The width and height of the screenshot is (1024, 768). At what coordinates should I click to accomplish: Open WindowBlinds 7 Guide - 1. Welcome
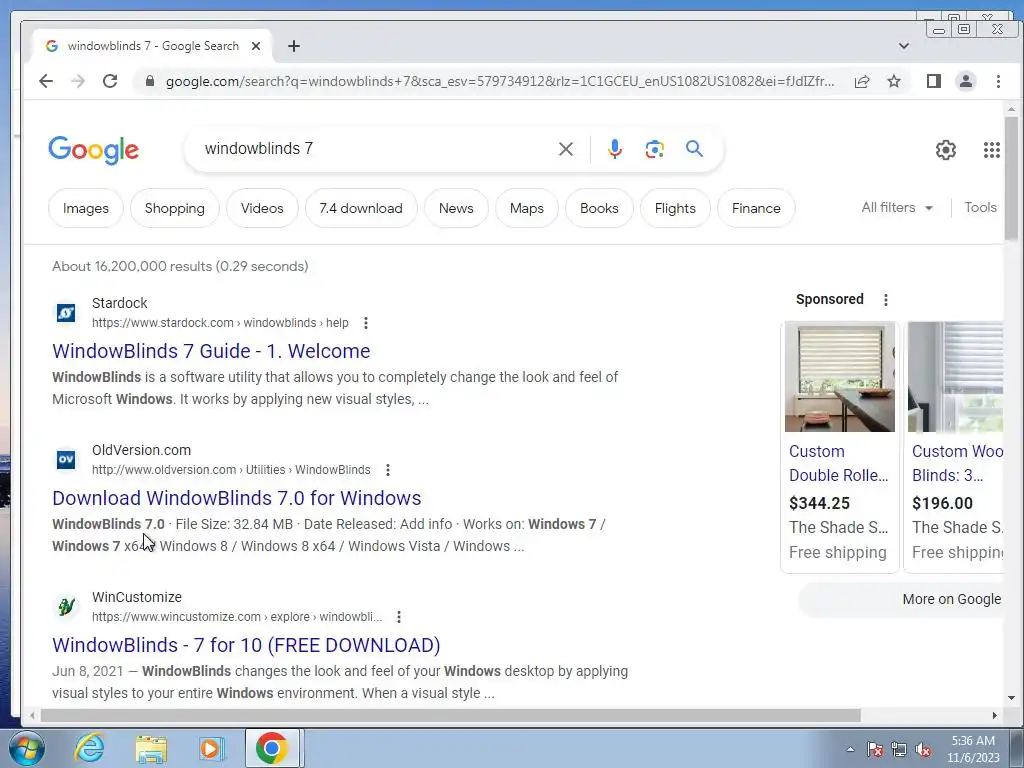point(211,351)
